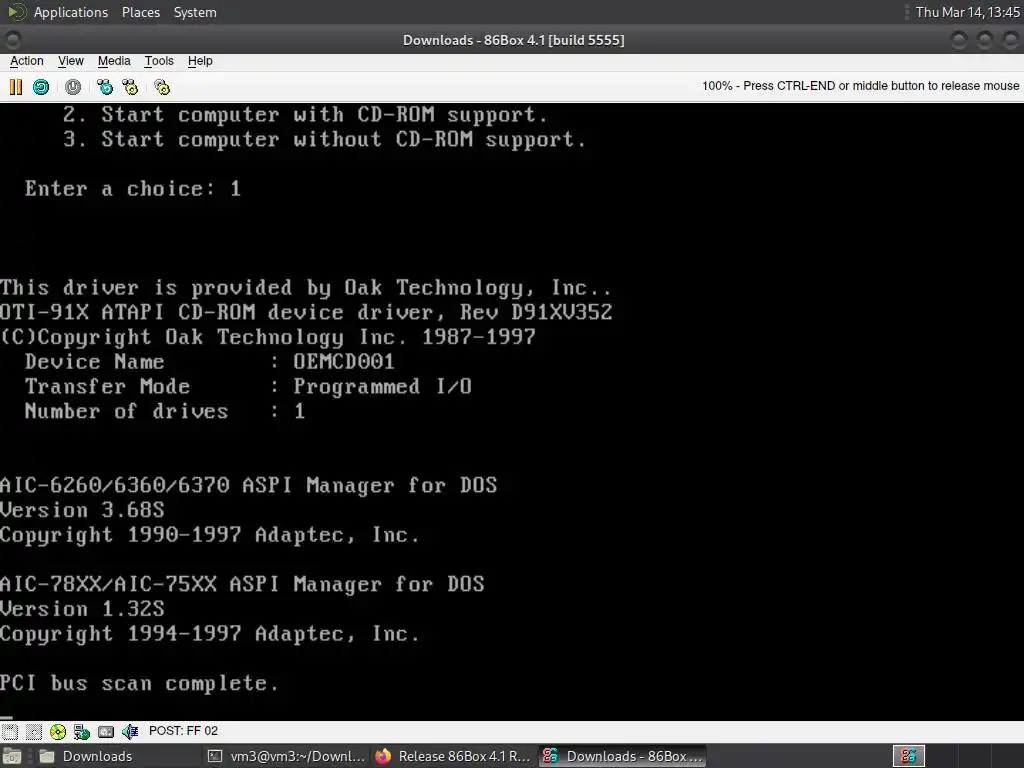1024x768 pixels.
Task: Click 'This driver is provided by Oak' line
Action: 306,287
